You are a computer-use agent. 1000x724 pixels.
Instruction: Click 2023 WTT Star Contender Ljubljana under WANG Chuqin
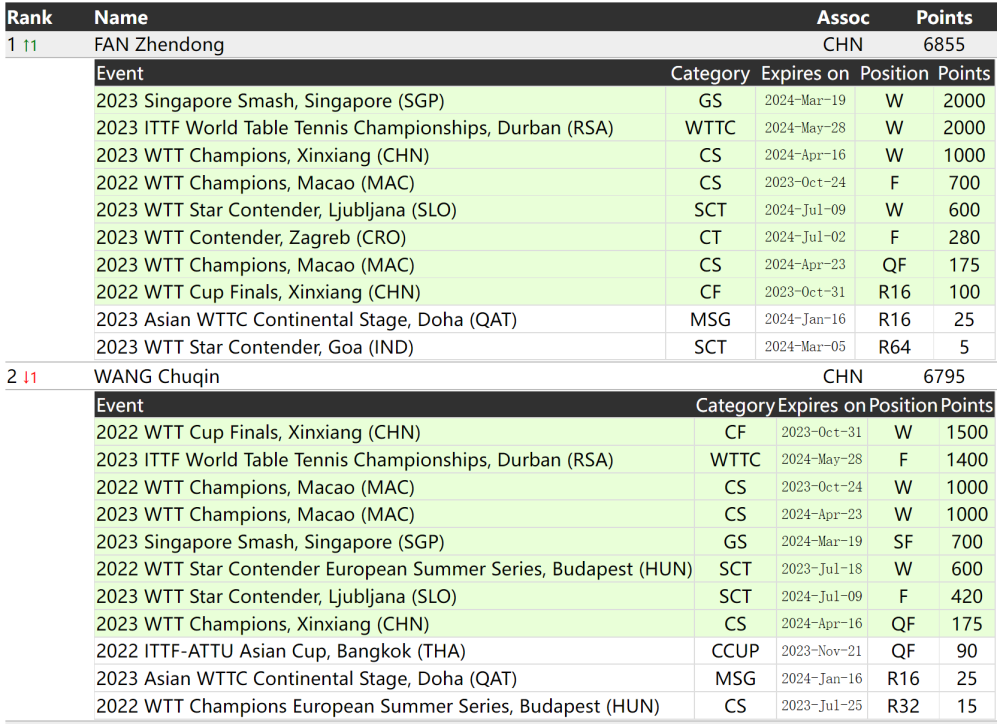click(276, 597)
